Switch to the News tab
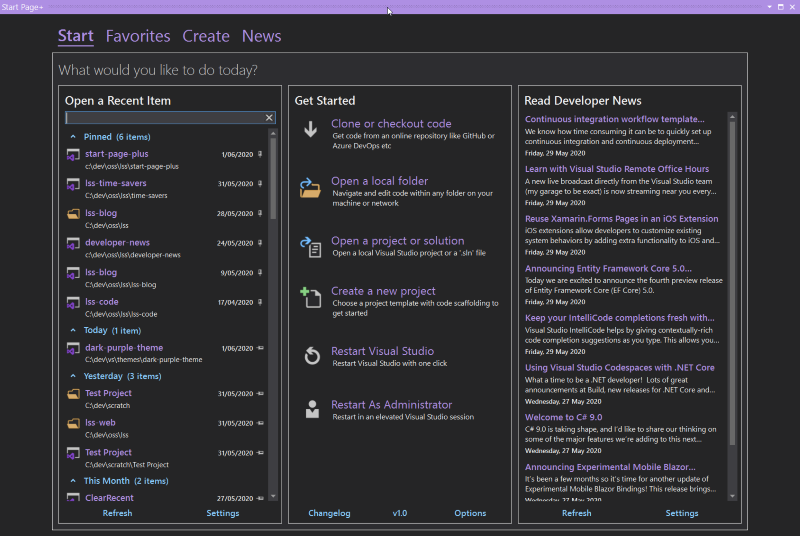 [x=261, y=36]
